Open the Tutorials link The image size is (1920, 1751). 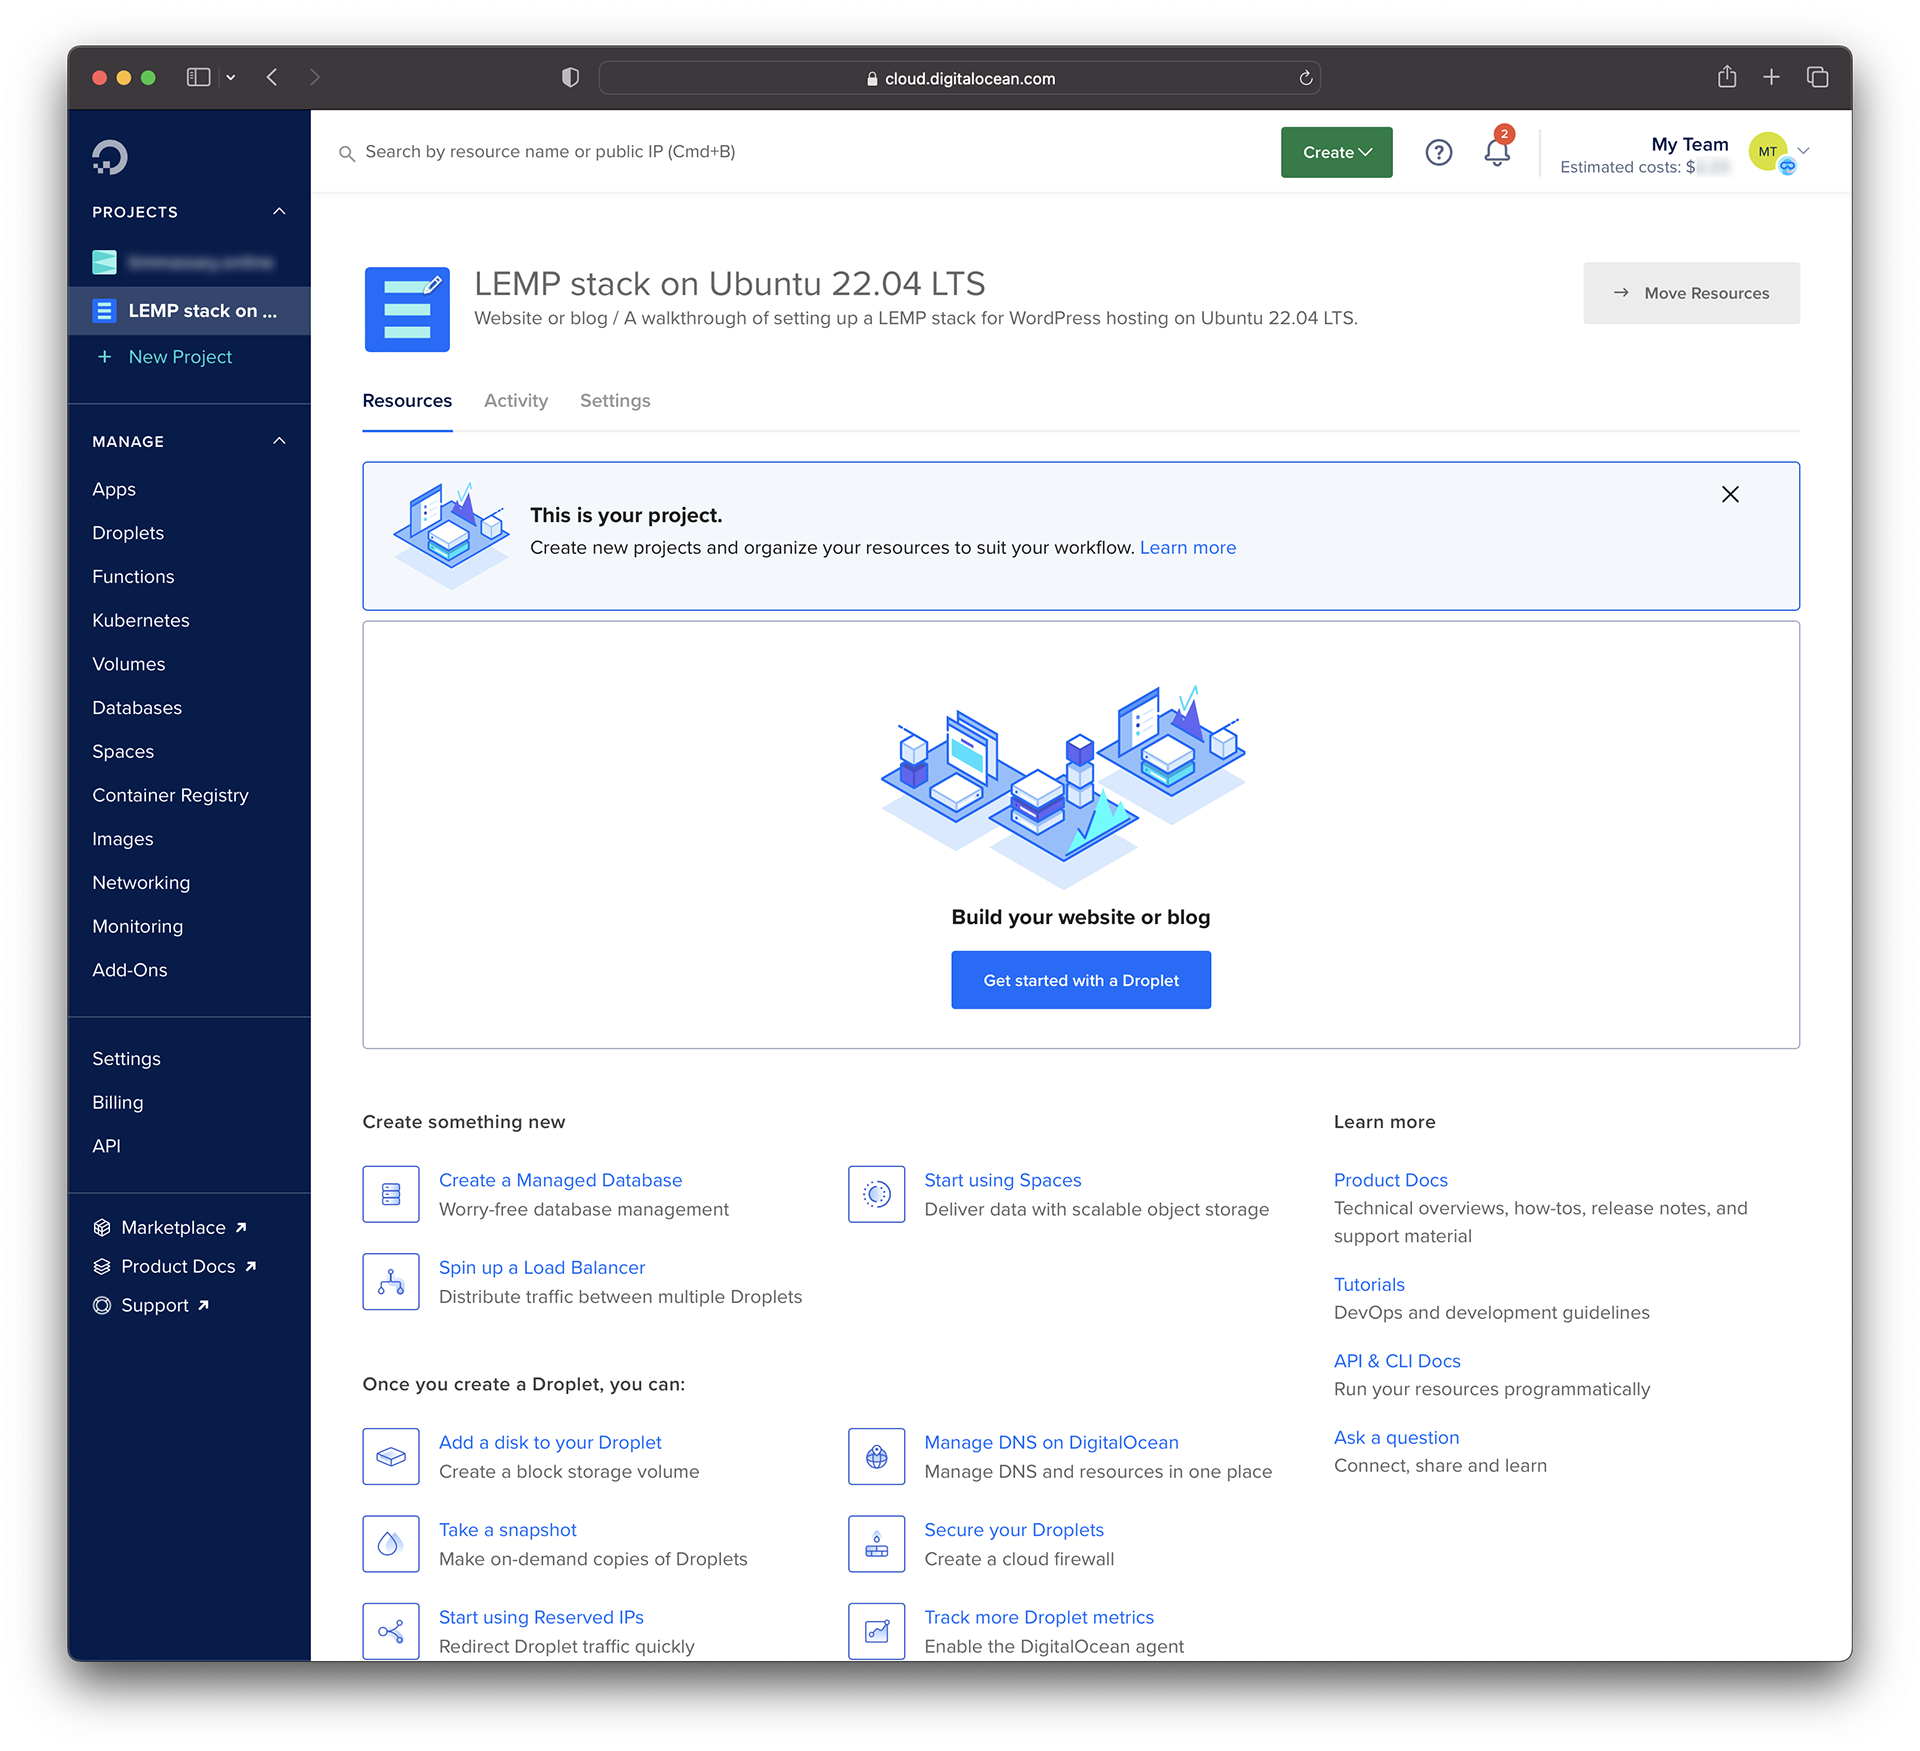point(1369,1284)
